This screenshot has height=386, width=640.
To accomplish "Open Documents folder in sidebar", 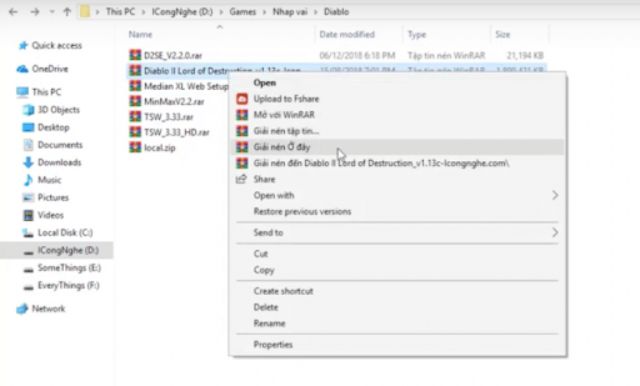I will click(60, 145).
